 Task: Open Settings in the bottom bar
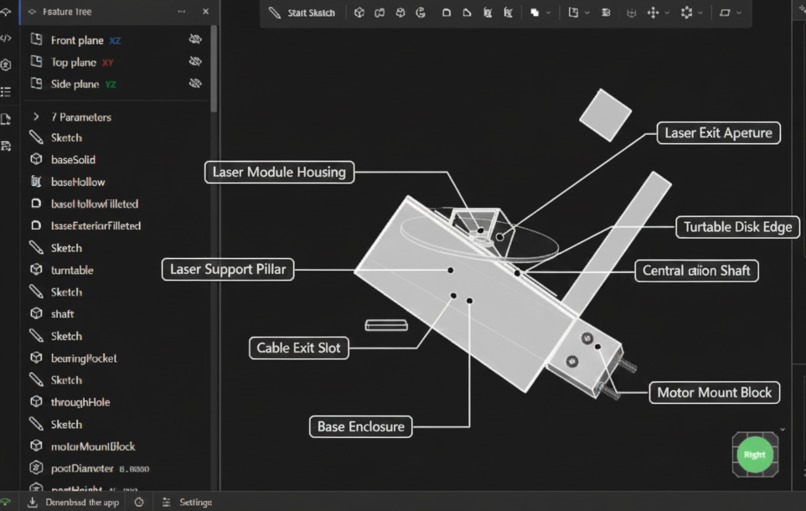click(187, 502)
